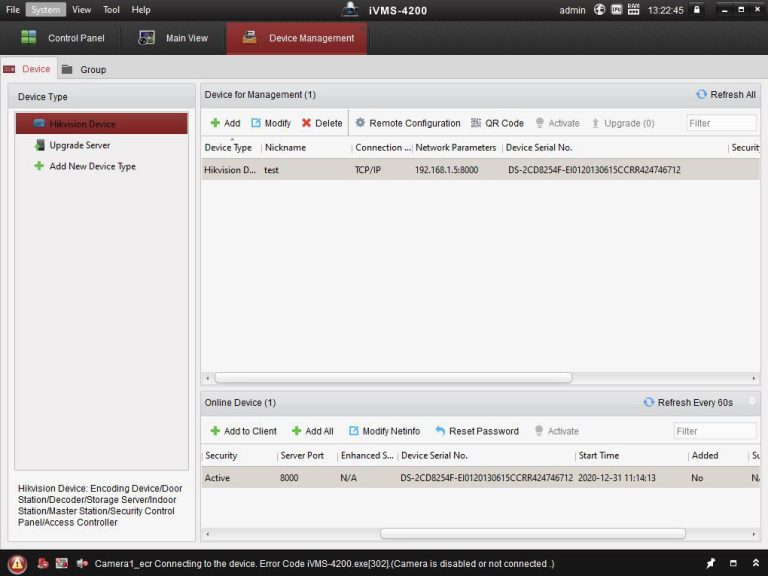Viewport: 768px width, 576px height.
Task: Open the Tool menu
Action: point(111,9)
